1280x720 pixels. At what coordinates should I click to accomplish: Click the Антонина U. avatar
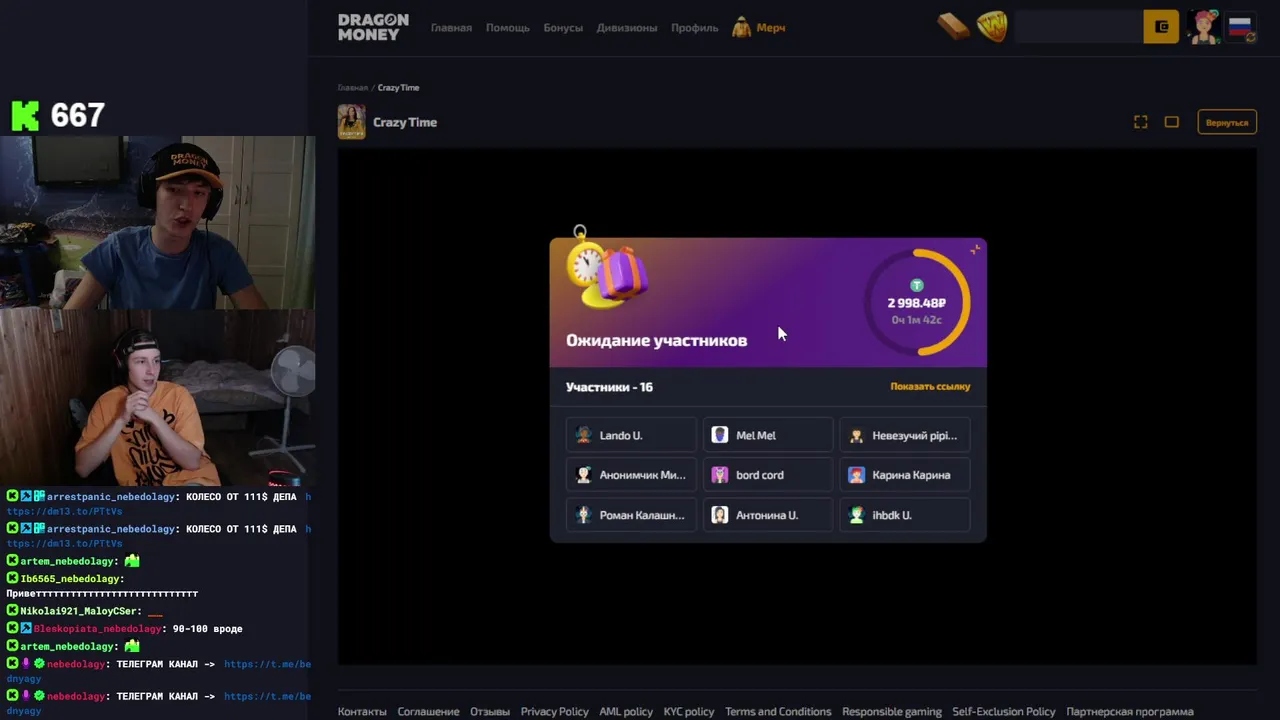pos(720,515)
